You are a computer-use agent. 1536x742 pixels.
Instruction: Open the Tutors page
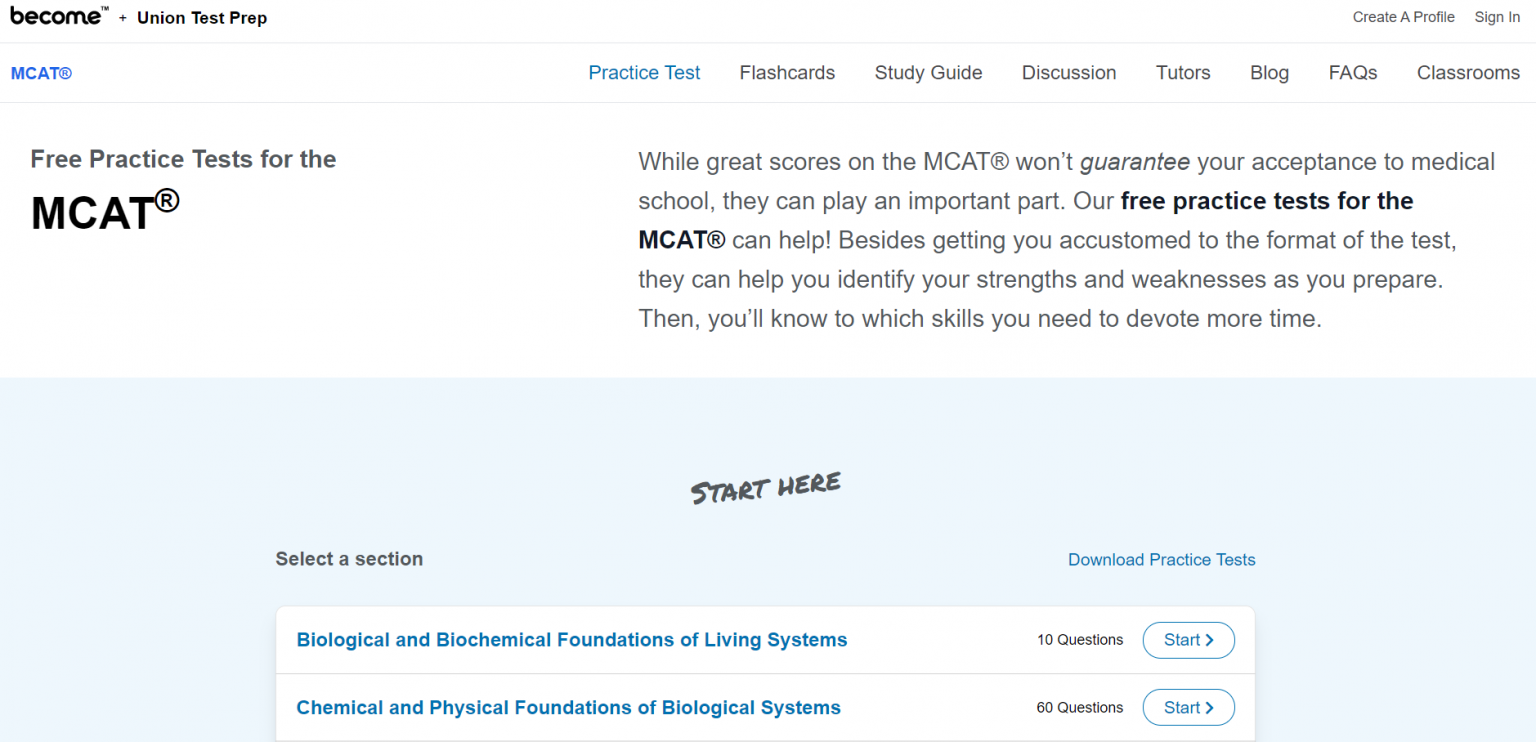click(1183, 72)
